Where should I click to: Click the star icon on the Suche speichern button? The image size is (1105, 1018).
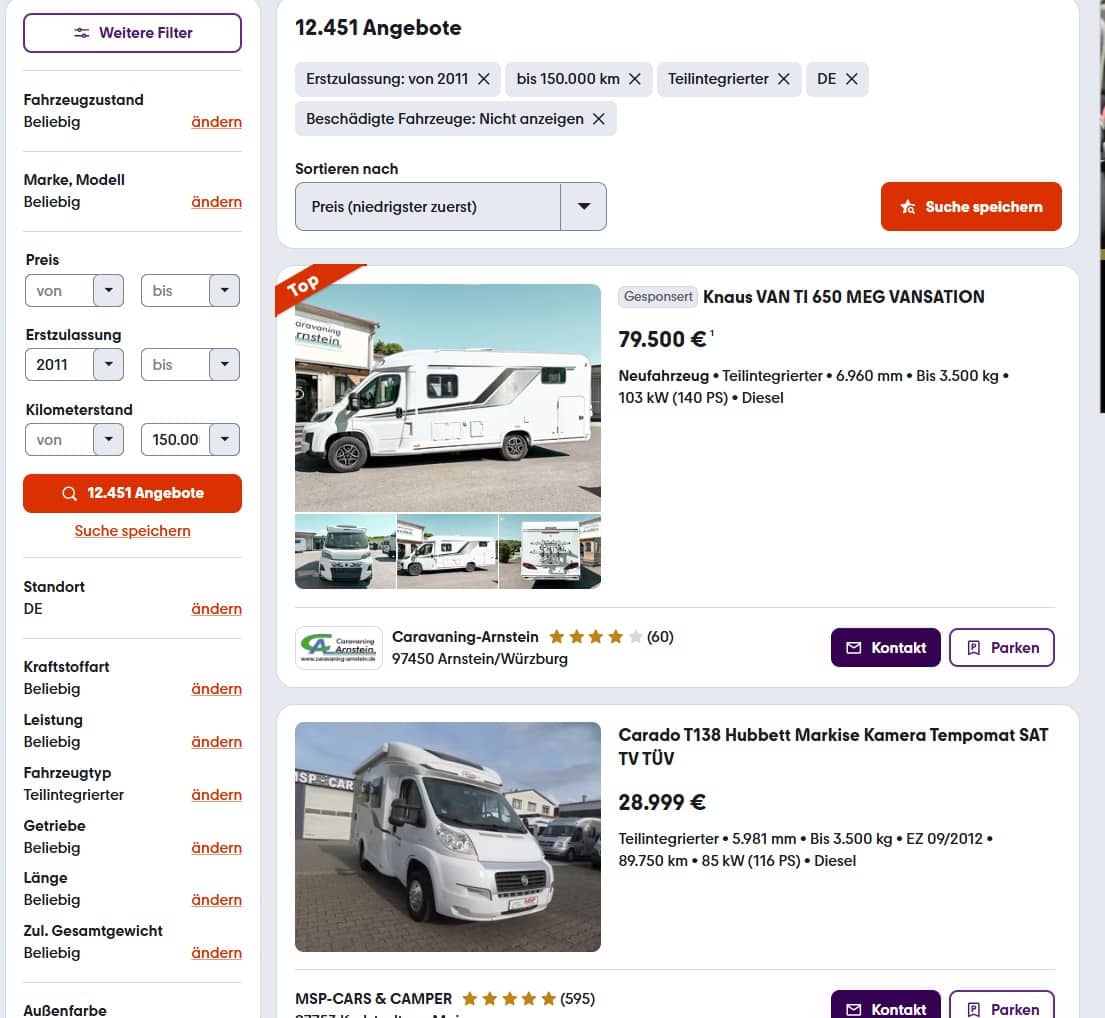pyautogui.click(x=908, y=207)
